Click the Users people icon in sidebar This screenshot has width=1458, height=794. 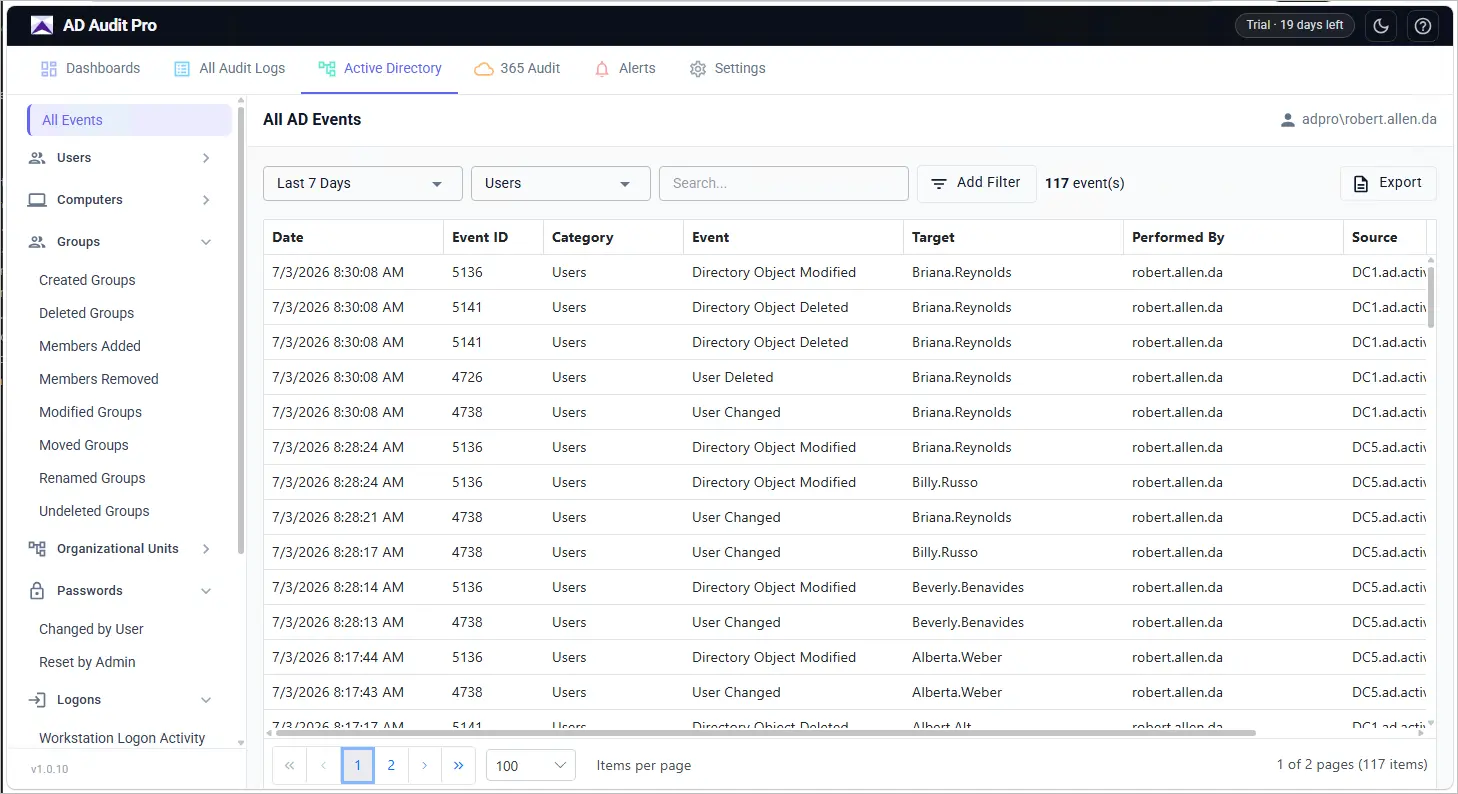pyautogui.click(x=37, y=158)
